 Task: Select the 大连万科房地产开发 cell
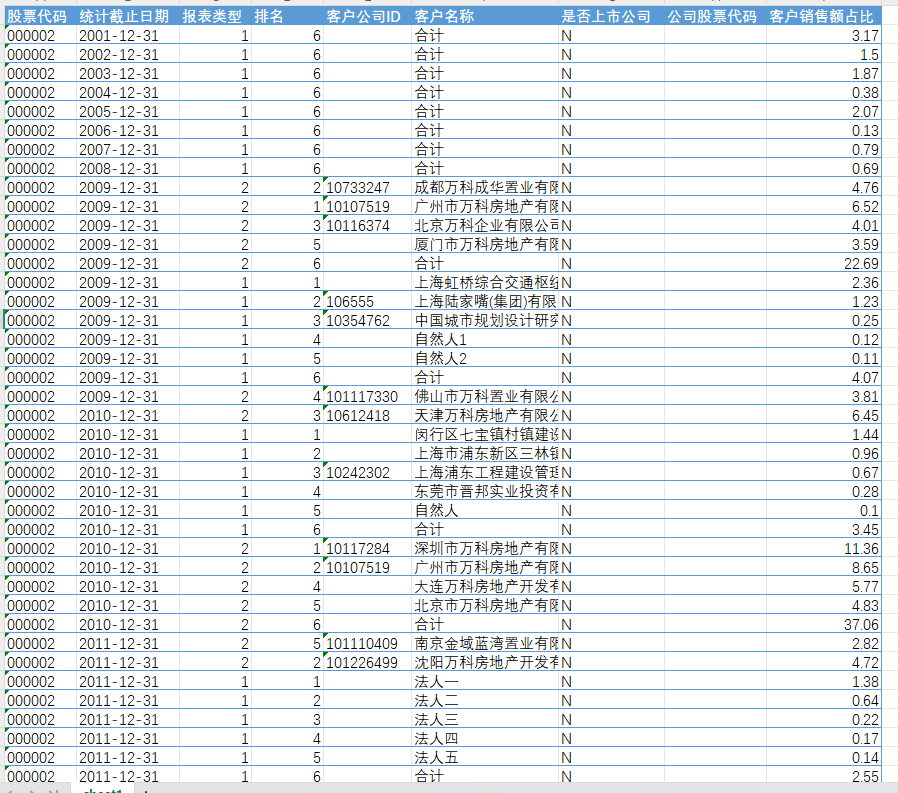tap(485, 586)
